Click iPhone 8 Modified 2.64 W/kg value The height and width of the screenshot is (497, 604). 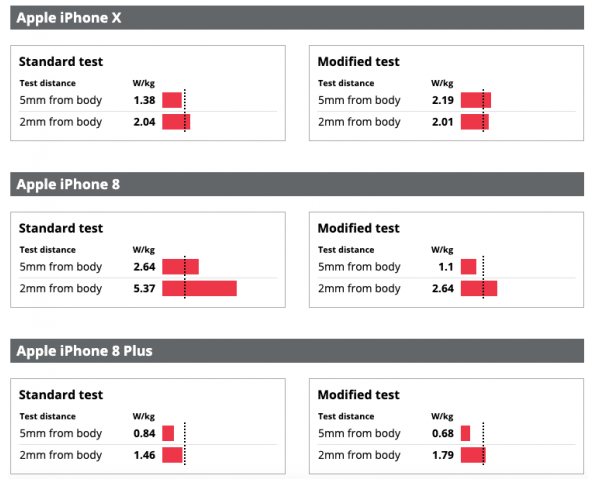[x=443, y=289]
